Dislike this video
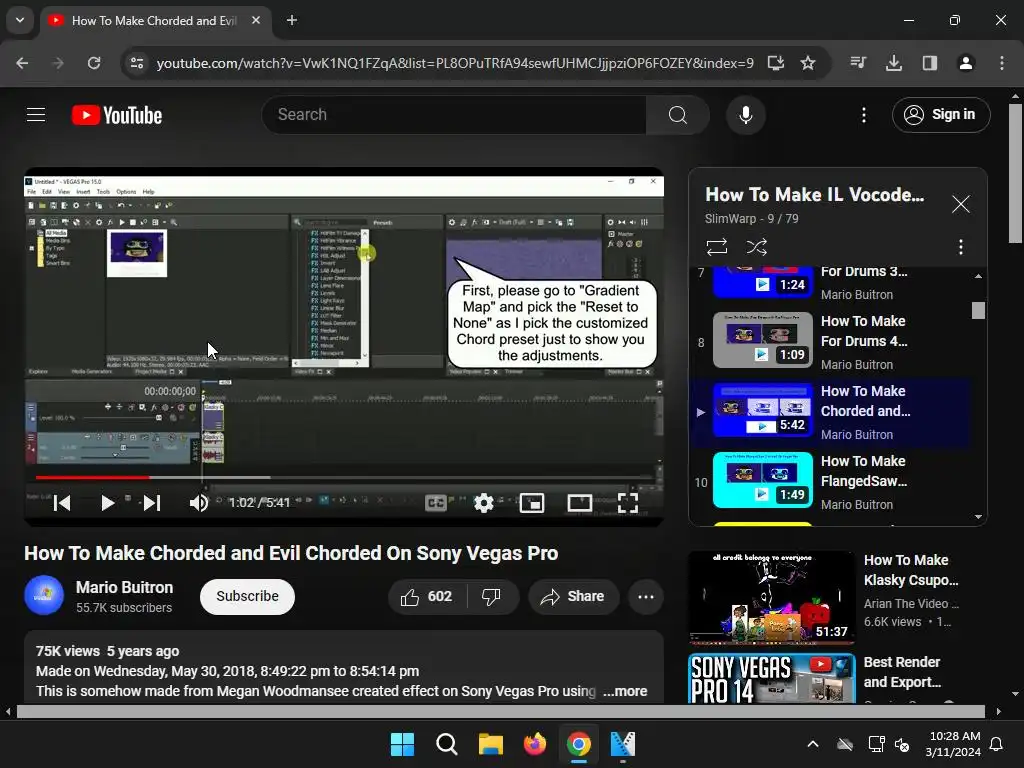Viewport: 1024px width, 768px height. pyautogui.click(x=491, y=596)
